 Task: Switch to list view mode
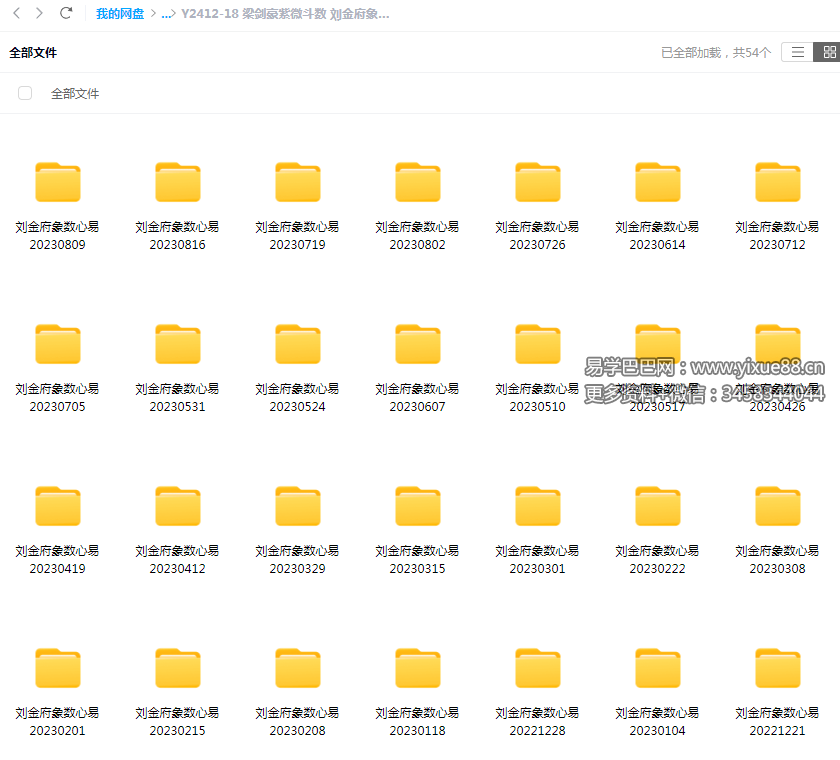[797, 52]
